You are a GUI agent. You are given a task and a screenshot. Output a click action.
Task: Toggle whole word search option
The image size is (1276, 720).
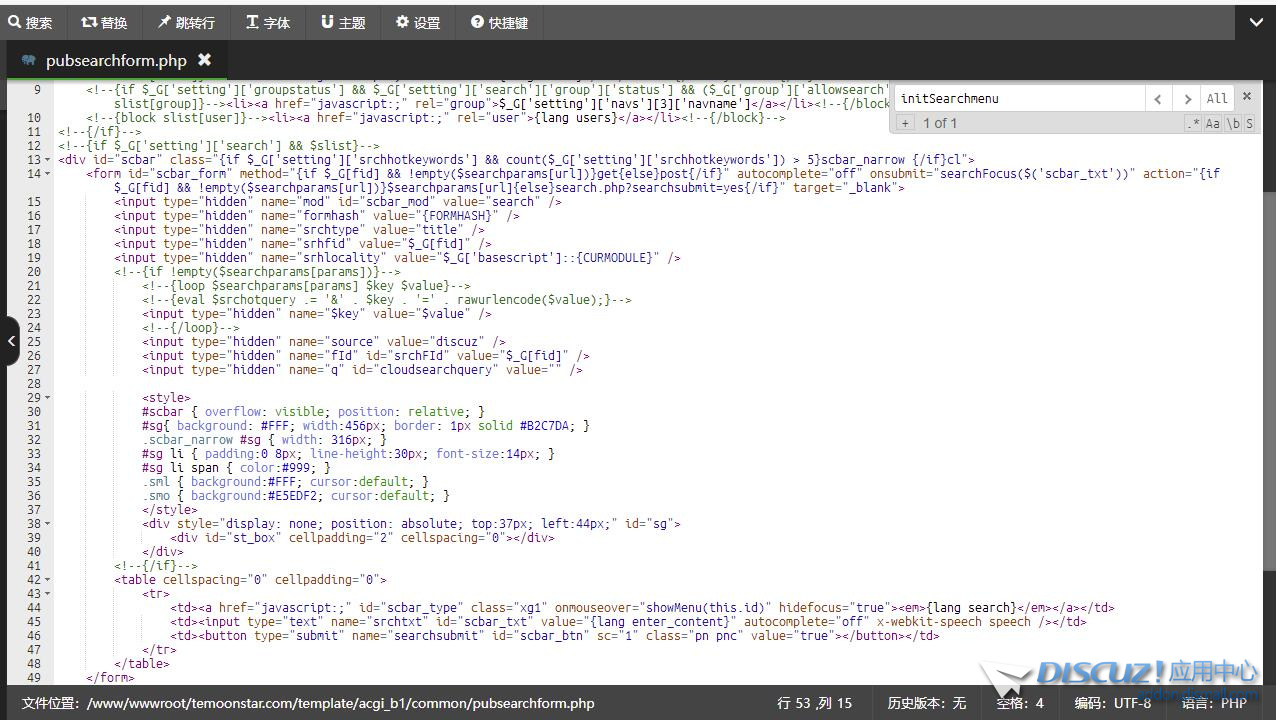coord(1233,123)
